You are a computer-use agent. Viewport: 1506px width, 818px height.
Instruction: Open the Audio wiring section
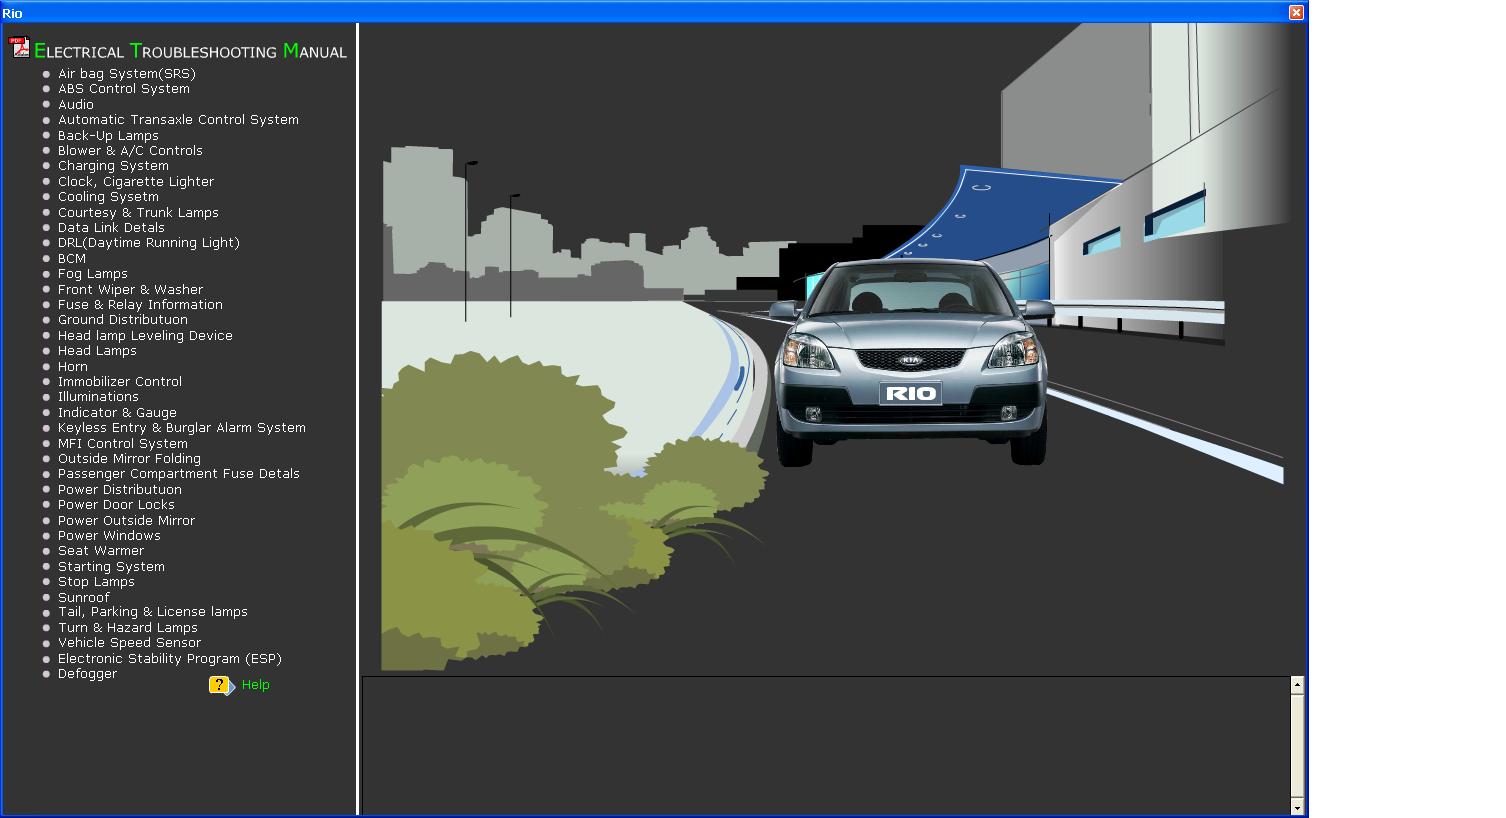pyautogui.click(x=75, y=105)
